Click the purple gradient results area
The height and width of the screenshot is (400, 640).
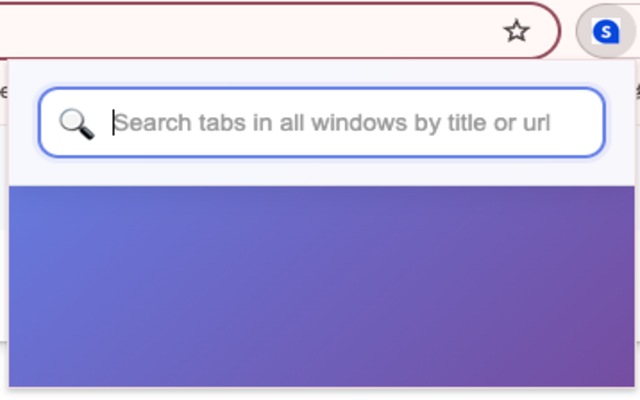pos(322,285)
